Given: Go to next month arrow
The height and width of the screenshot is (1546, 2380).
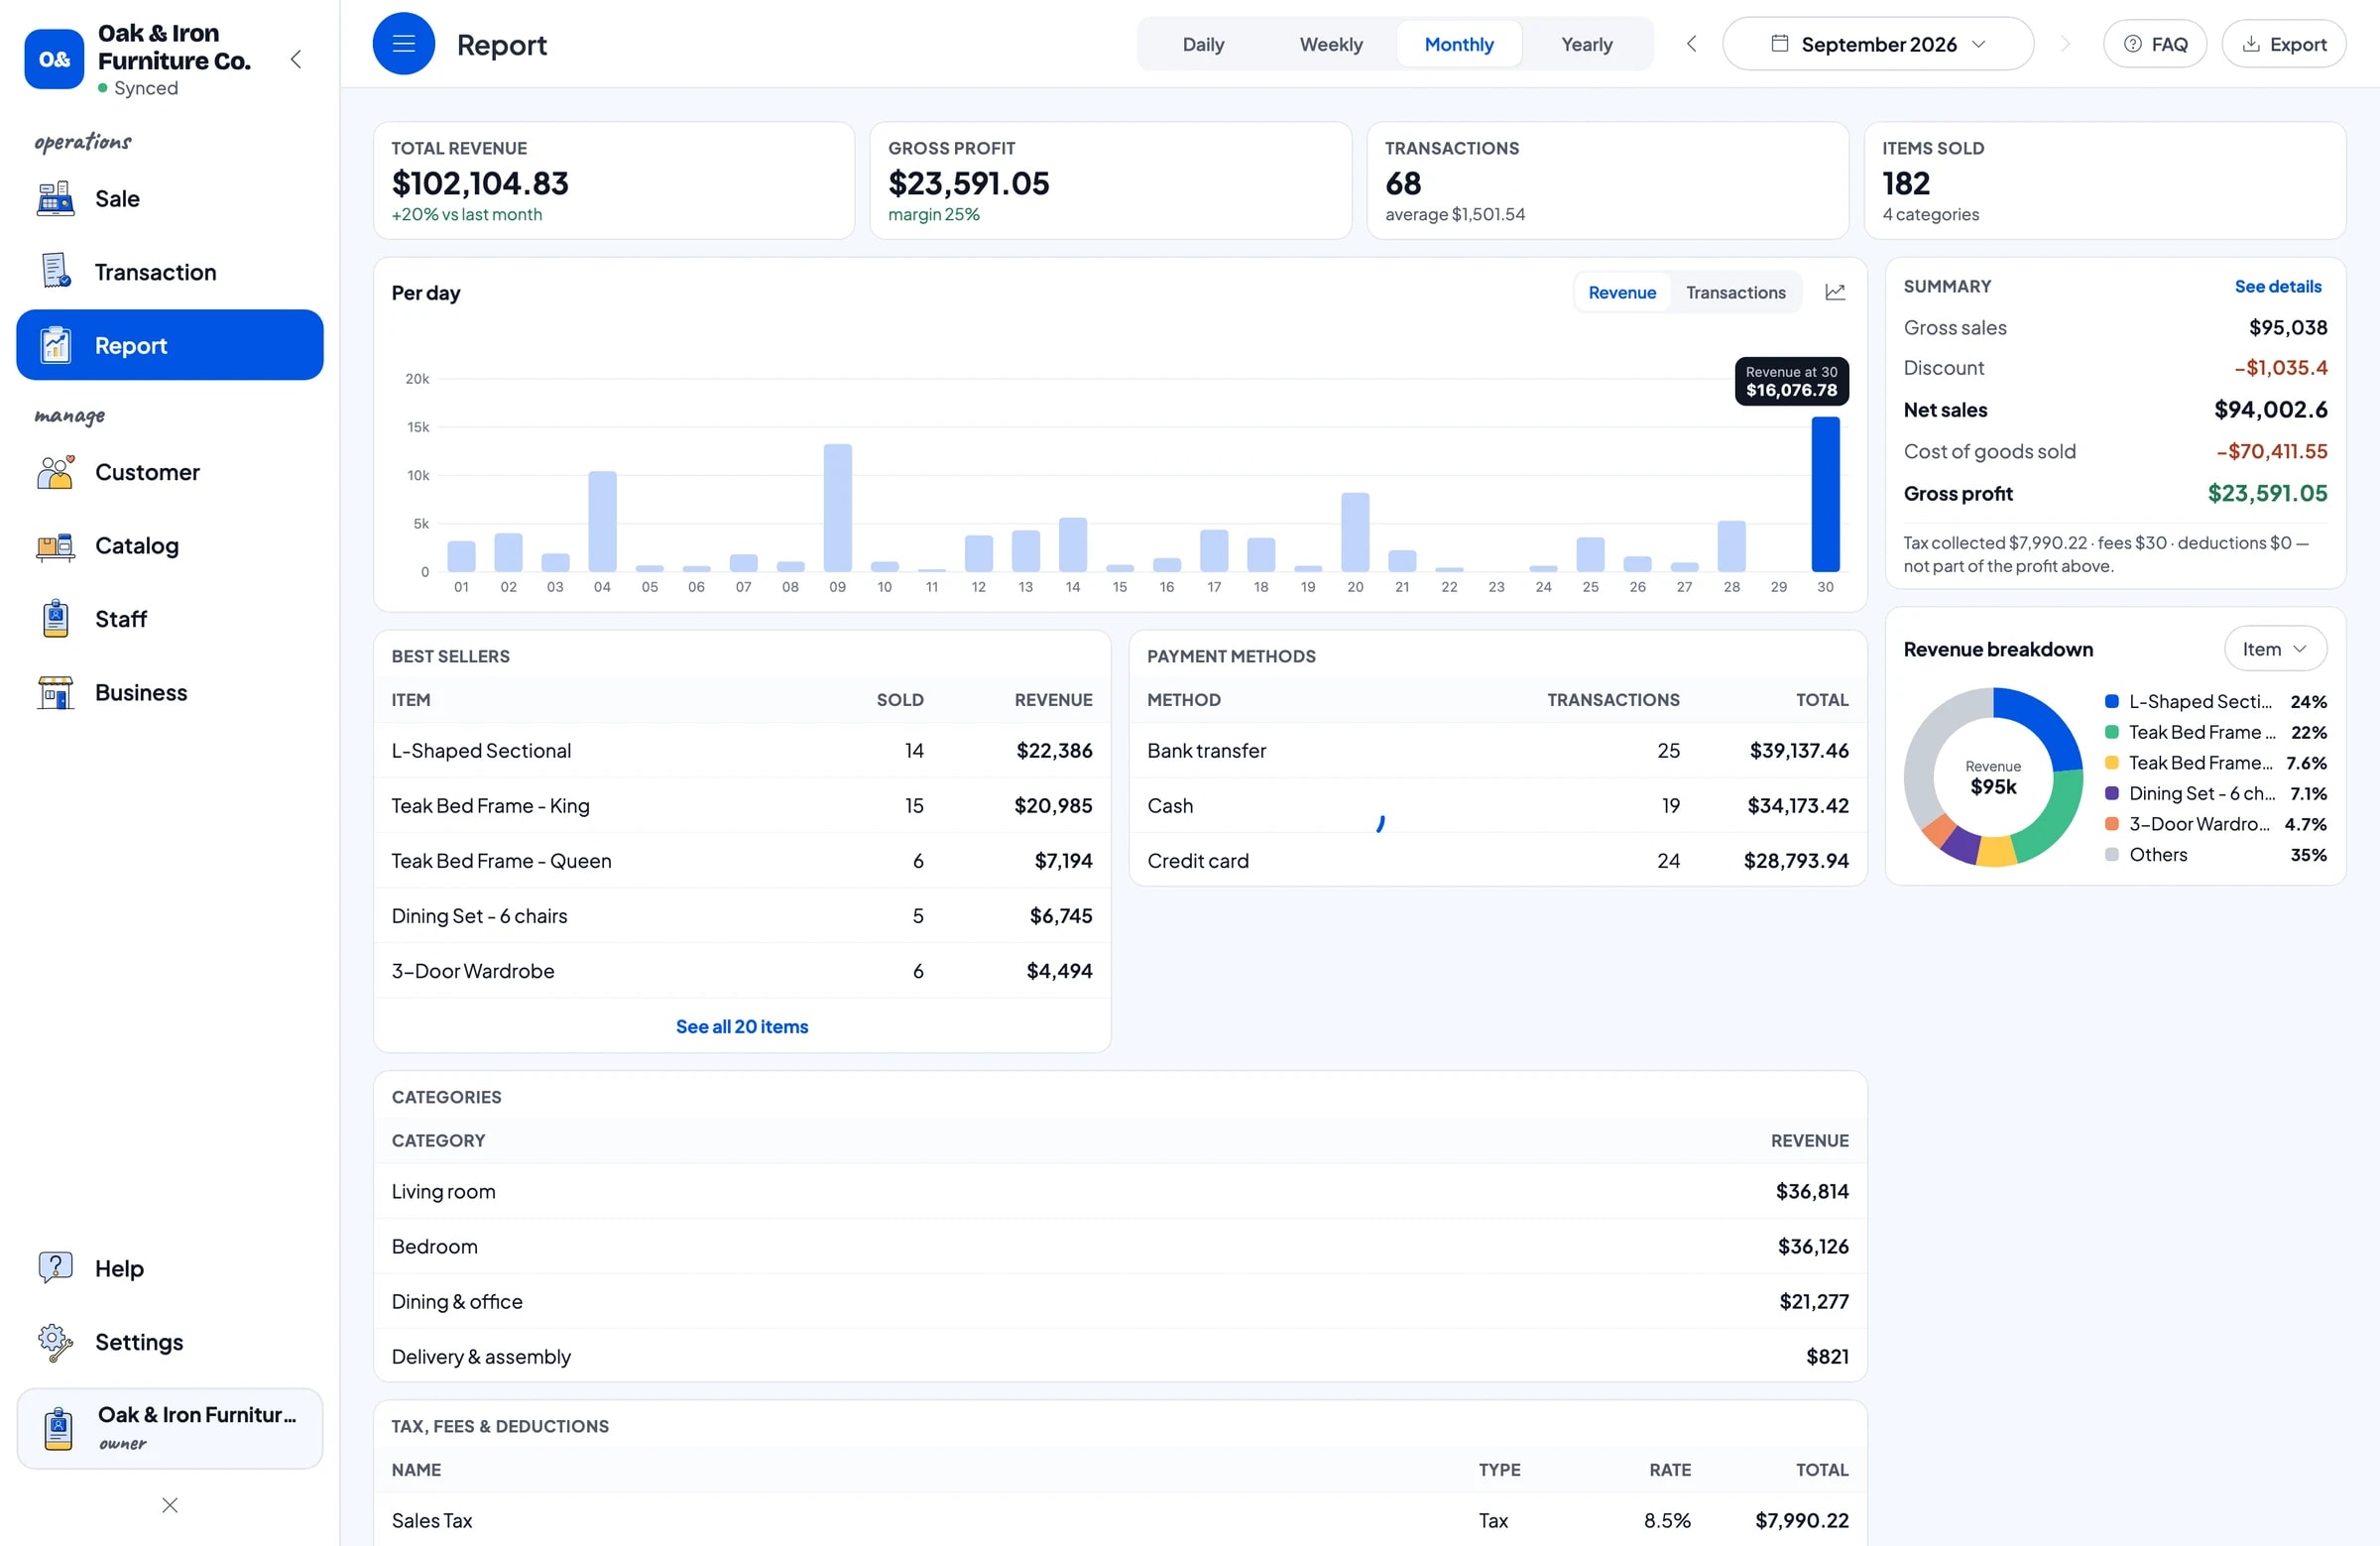Looking at the screenshot, I should (x=2065, y=44).
